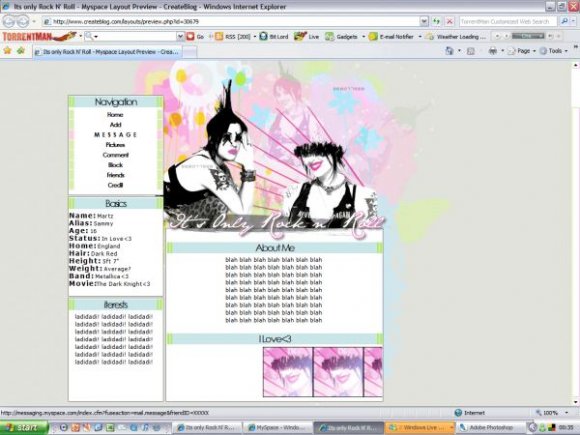Viewport: 580px width, 435px height.
Task: Click the Print icon in command bar
Action: [x=493, y=51]
